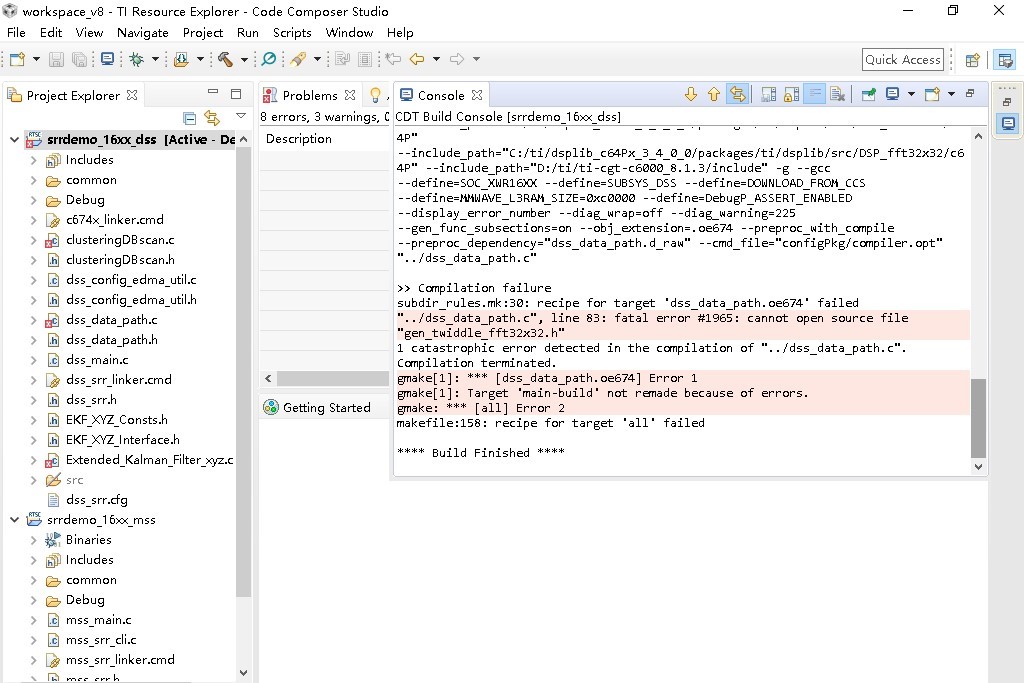The width and height of the screenshot is (1024, 683).
Task: Open the Project menu
Action: coord(202,33)
